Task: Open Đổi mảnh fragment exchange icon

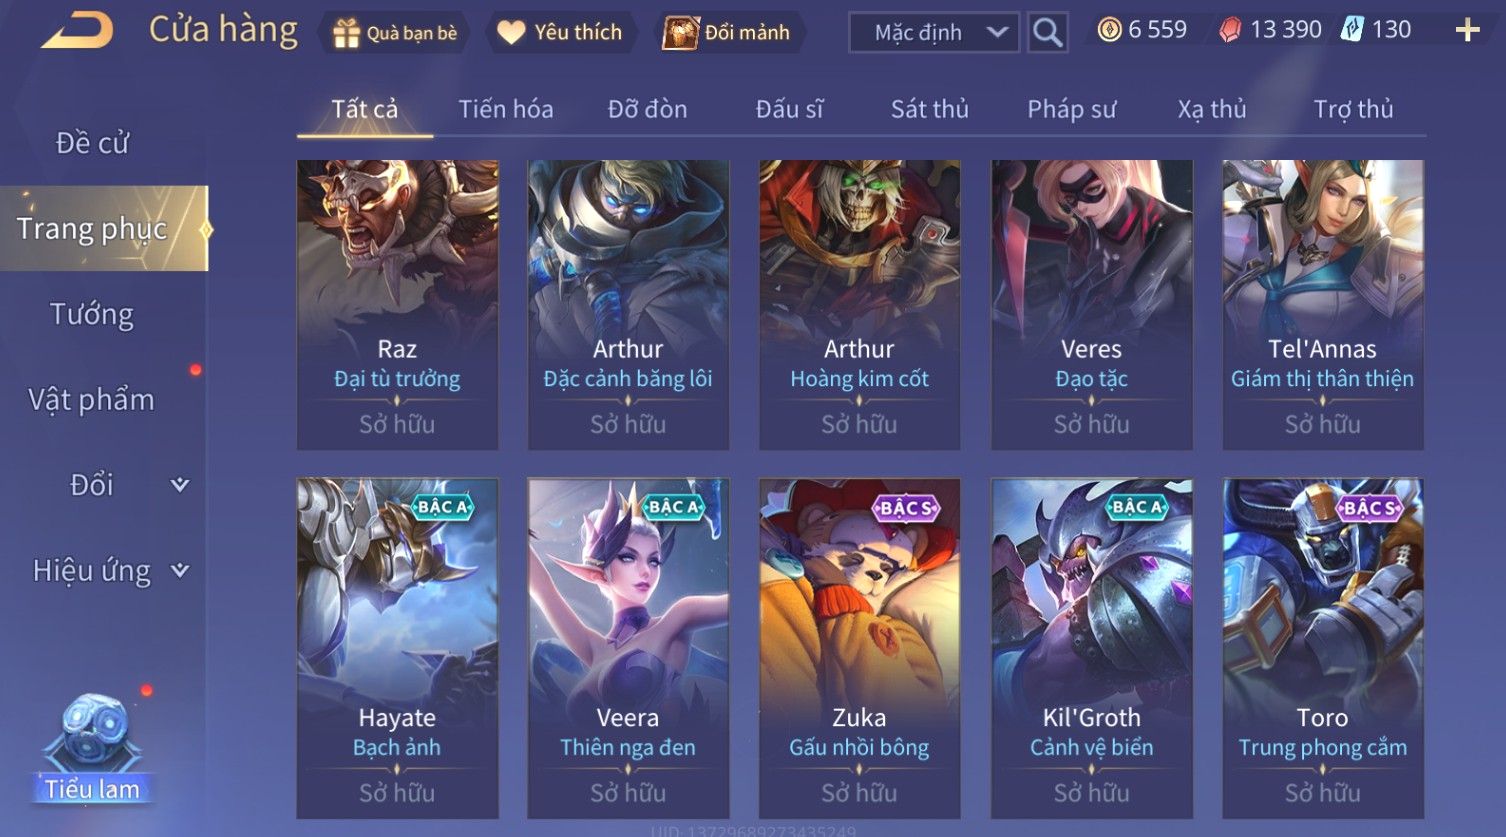Action: pos(680,33)
